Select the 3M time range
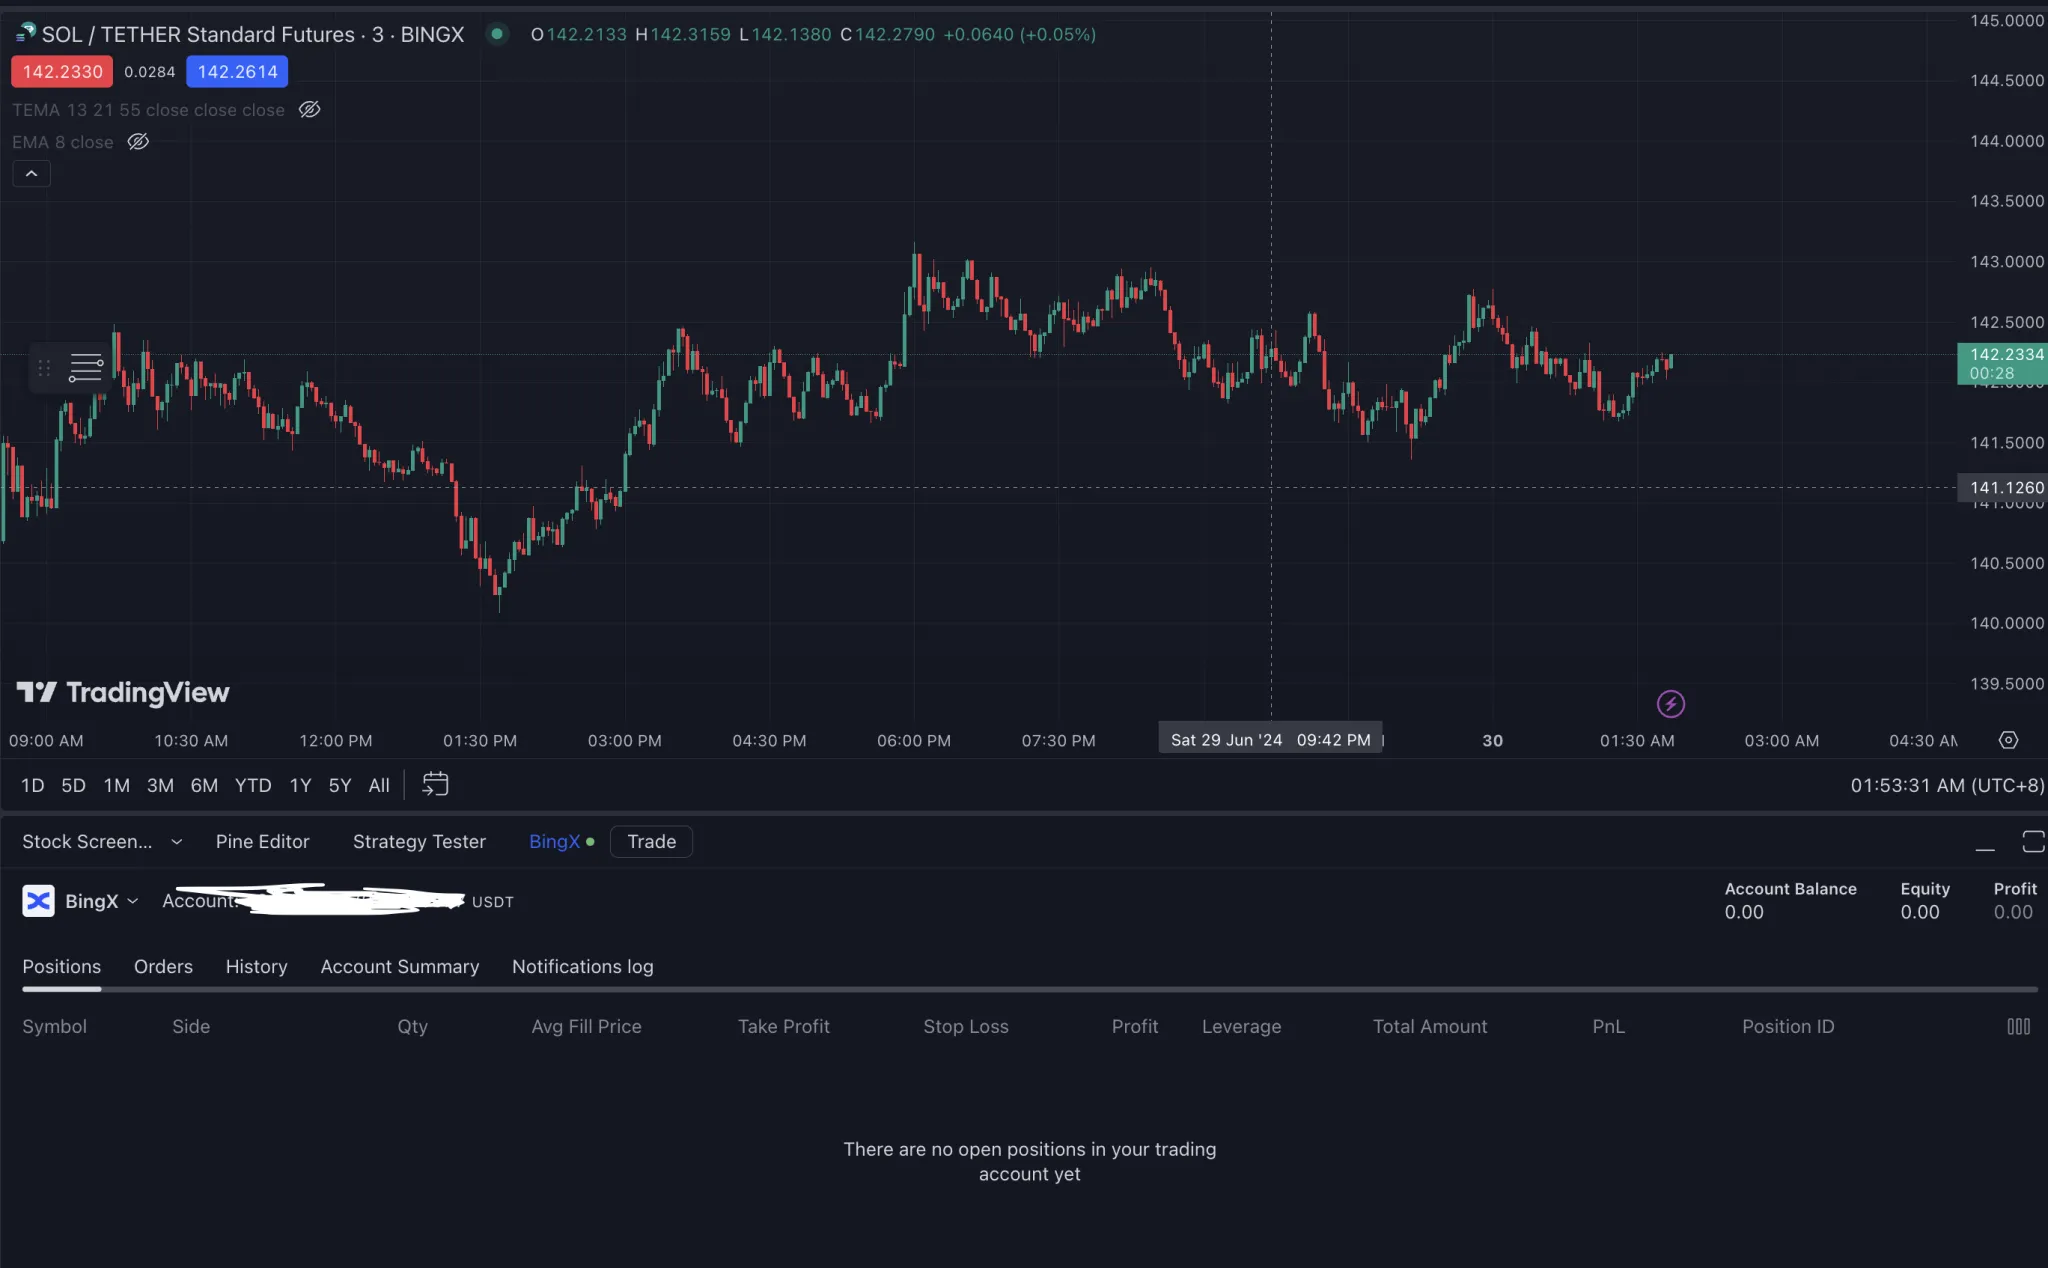 click(x=160, y=785)
